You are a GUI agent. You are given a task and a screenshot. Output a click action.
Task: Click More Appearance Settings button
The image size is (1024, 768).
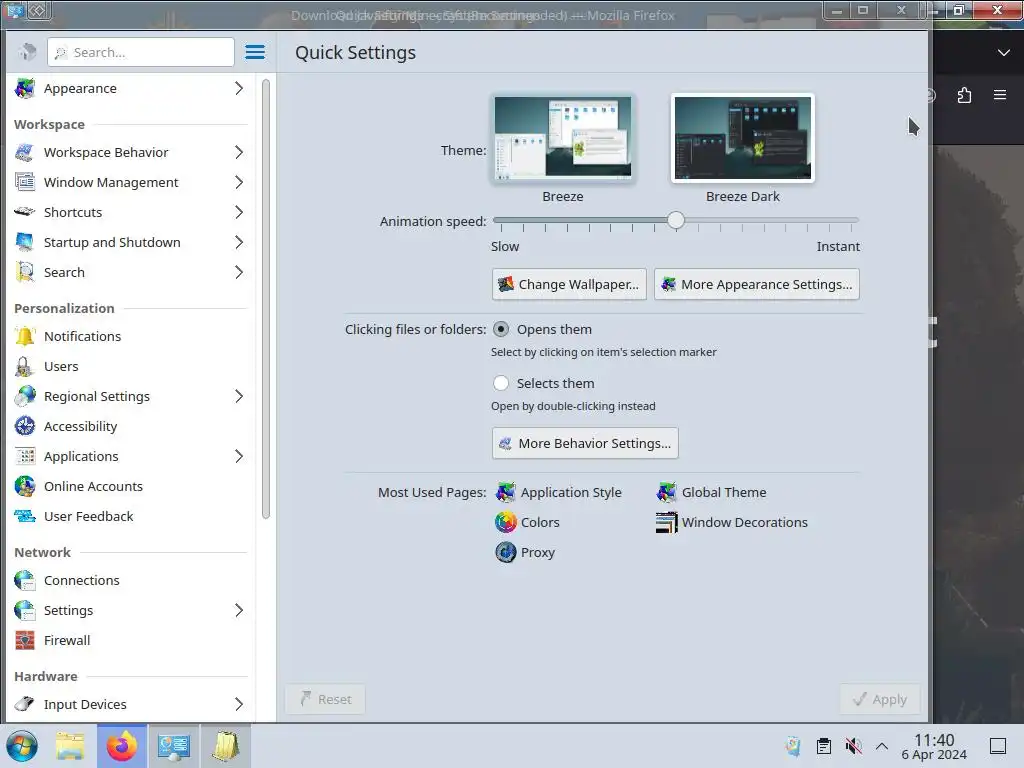pos(757,284)
